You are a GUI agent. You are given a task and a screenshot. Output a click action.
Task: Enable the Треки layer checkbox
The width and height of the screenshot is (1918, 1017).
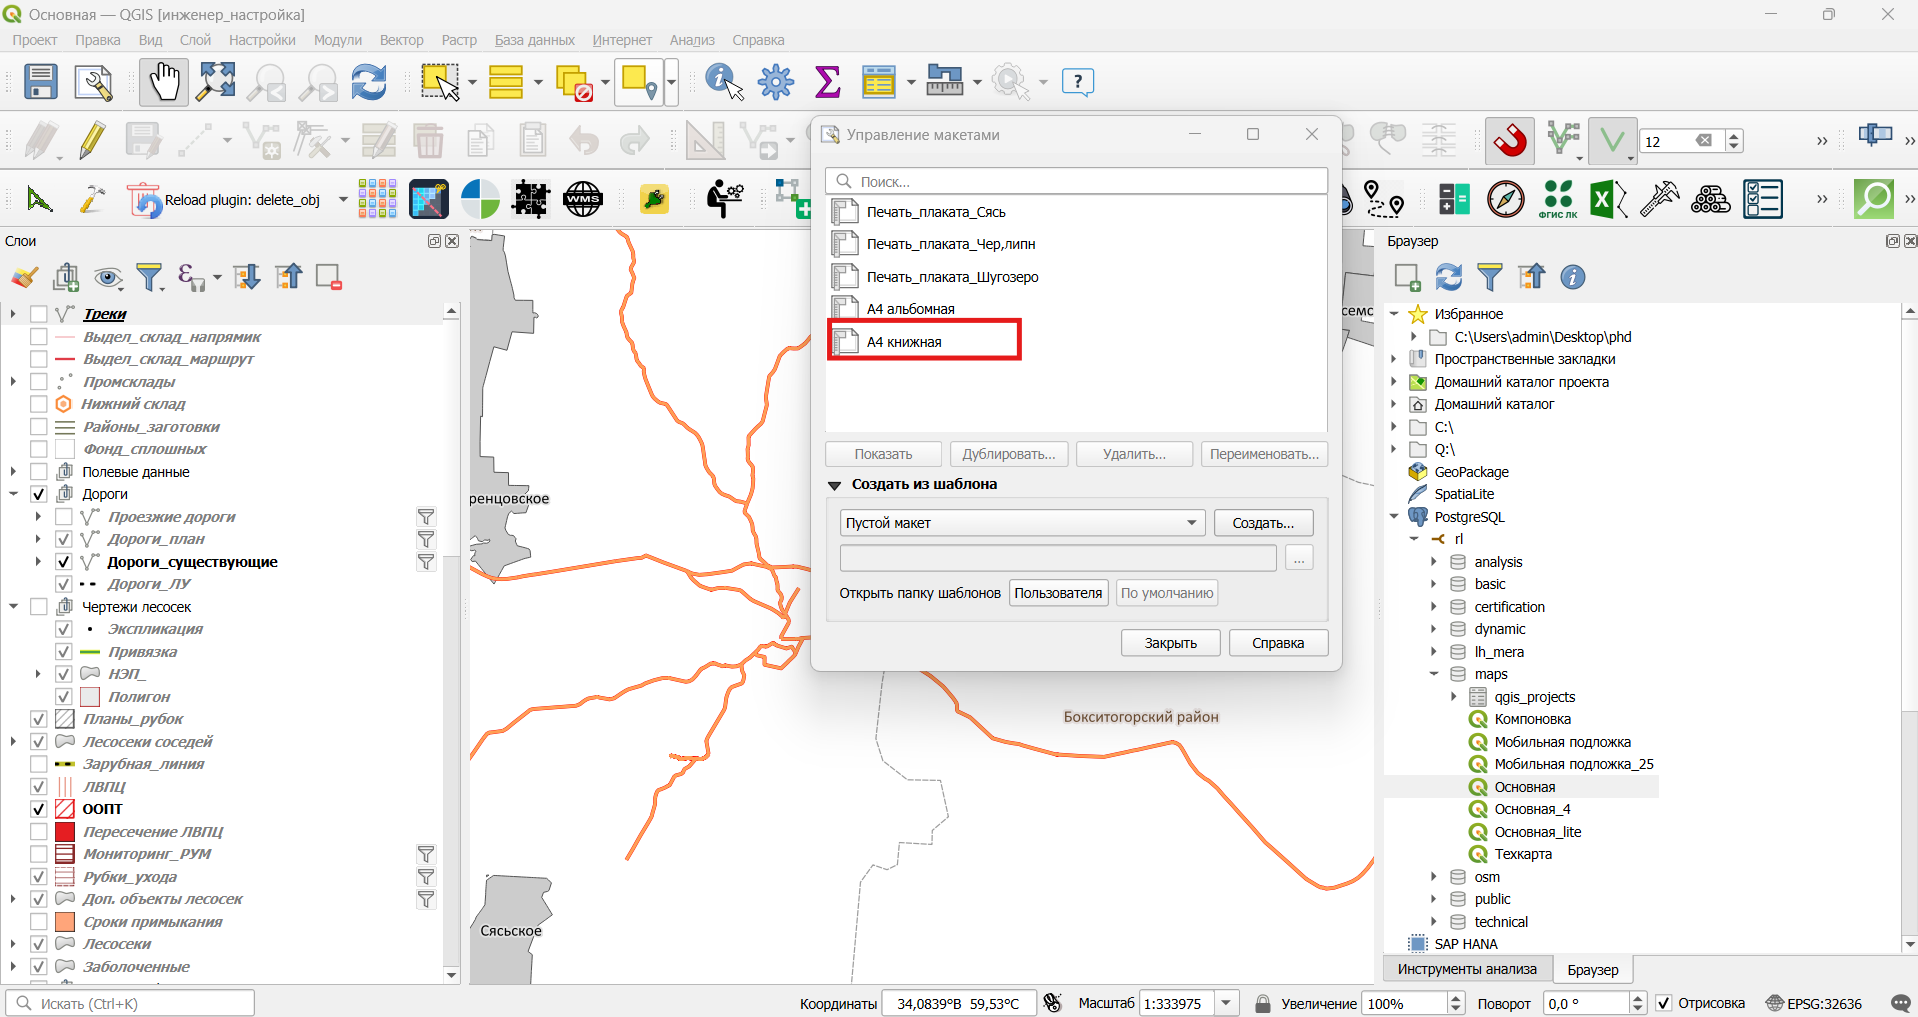pyautogui.click(x=39, y=314)
